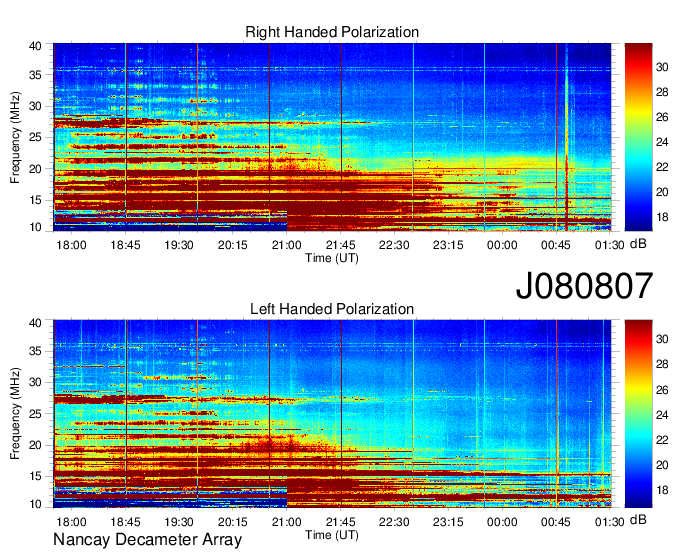Image resolution: width=680 pixels, height=552 pixels.
Task: Select the J080807 observation label
Action: point(584,285)
